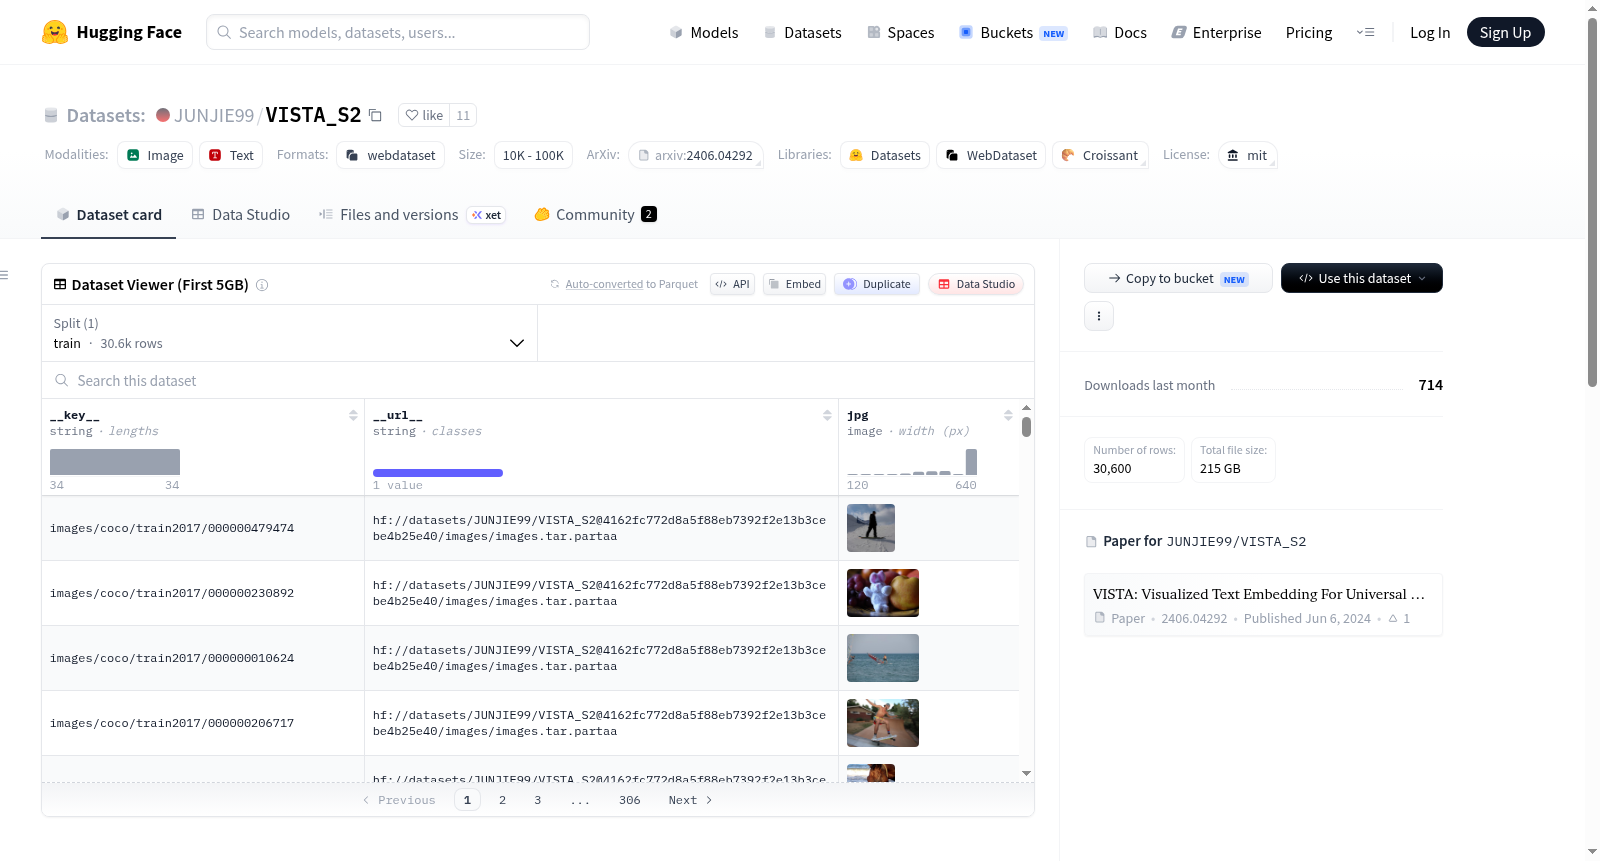Go to page 3 of the viewer

pos(538,800)
